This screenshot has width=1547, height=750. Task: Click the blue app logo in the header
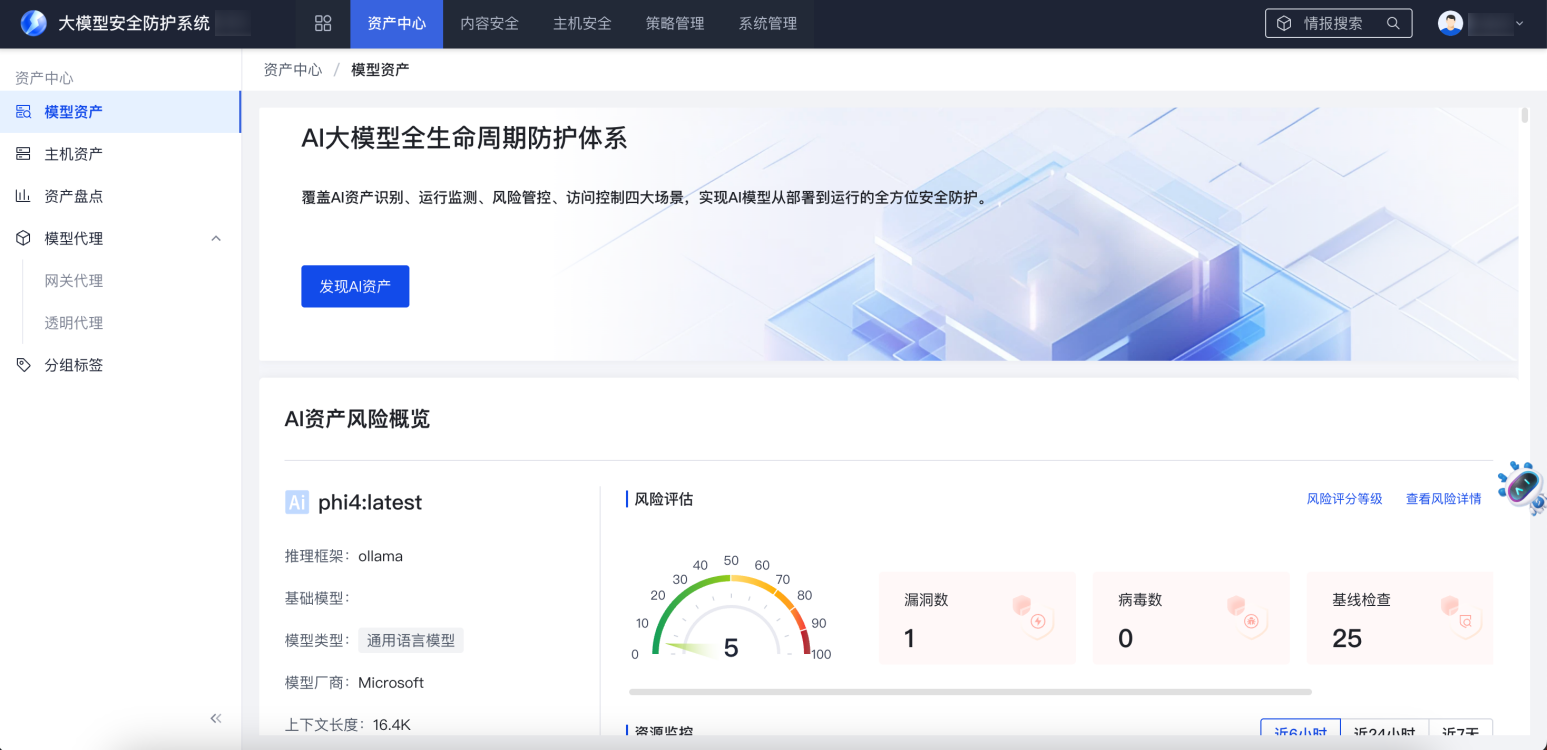pyautogui.click(x=34, y=23)
